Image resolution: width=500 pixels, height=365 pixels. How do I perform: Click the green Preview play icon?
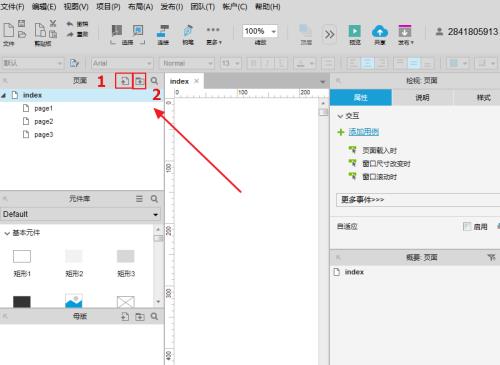tap(355, 31)
